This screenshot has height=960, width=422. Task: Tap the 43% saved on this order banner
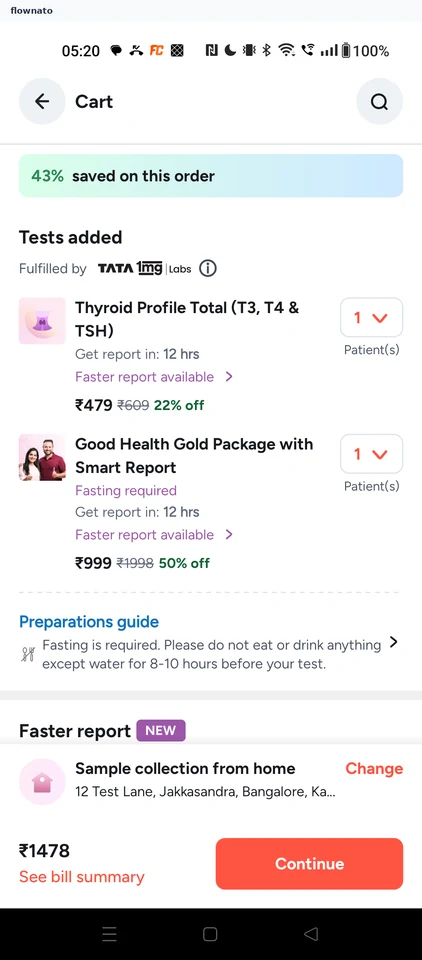point(211,176)
